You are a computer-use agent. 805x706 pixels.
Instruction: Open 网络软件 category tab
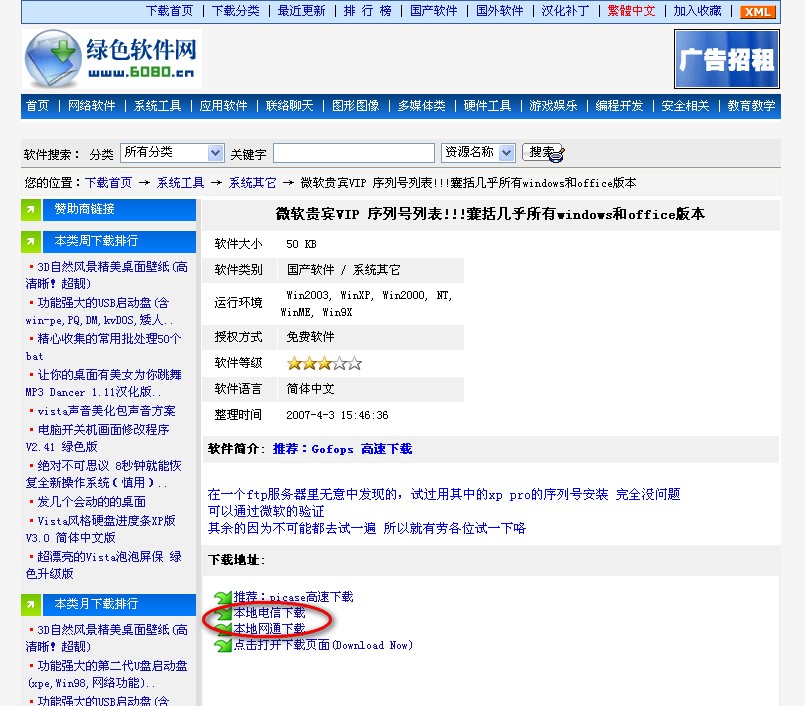coord(91,106)
